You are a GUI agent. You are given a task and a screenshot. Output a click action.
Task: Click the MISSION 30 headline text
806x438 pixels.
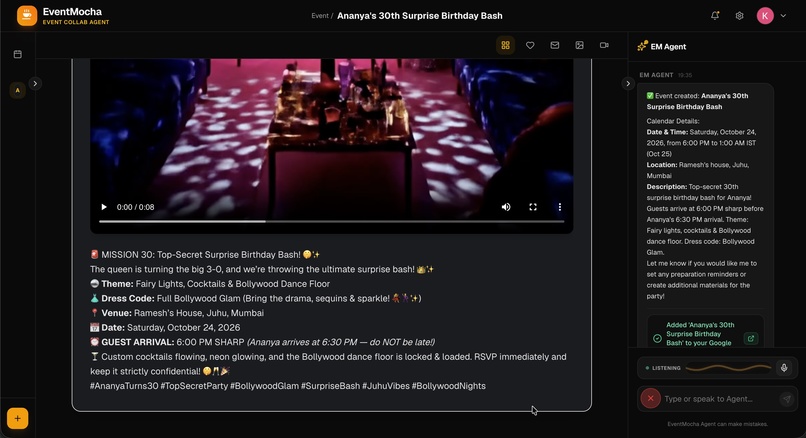pyautogui.click(x=205, y=254)
